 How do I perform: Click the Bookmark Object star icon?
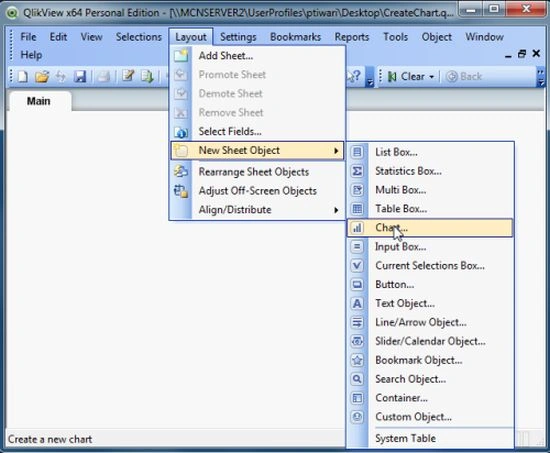coord(357,360)
